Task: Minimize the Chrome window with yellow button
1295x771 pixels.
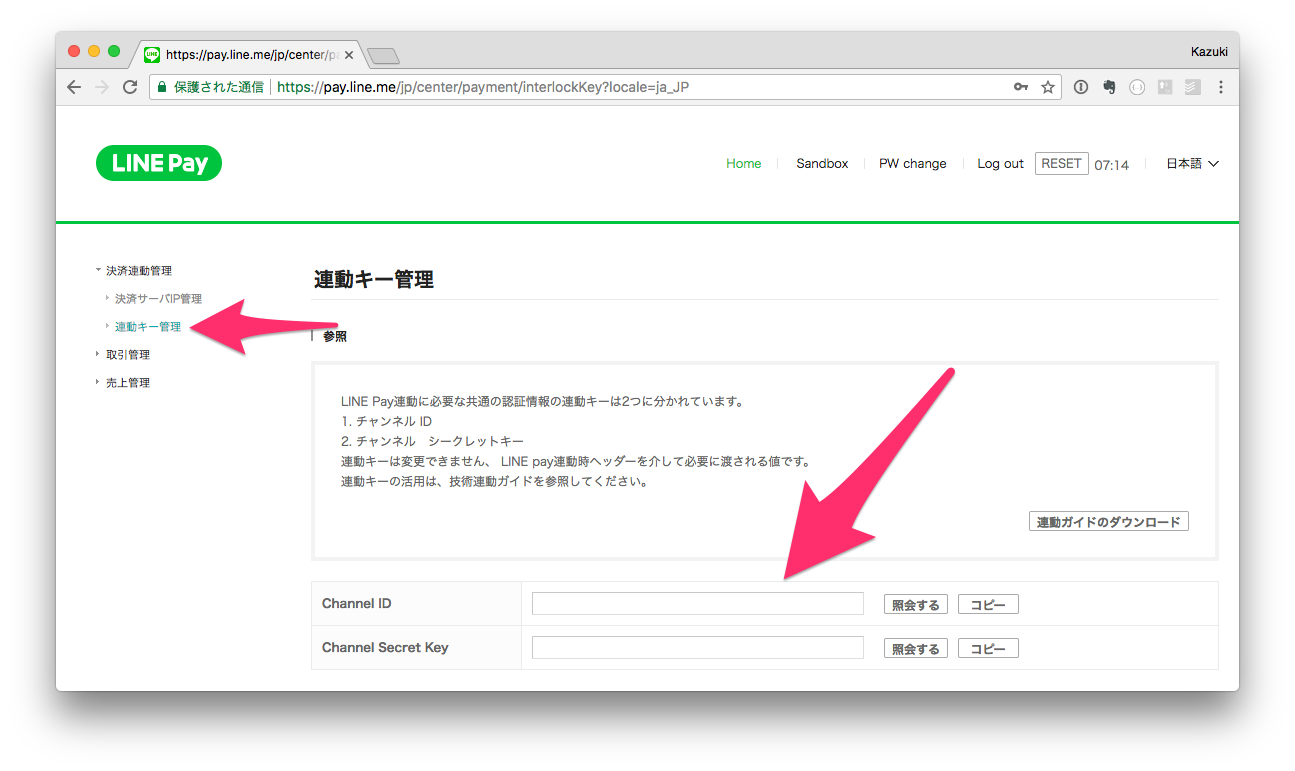Action: point(94,51)
